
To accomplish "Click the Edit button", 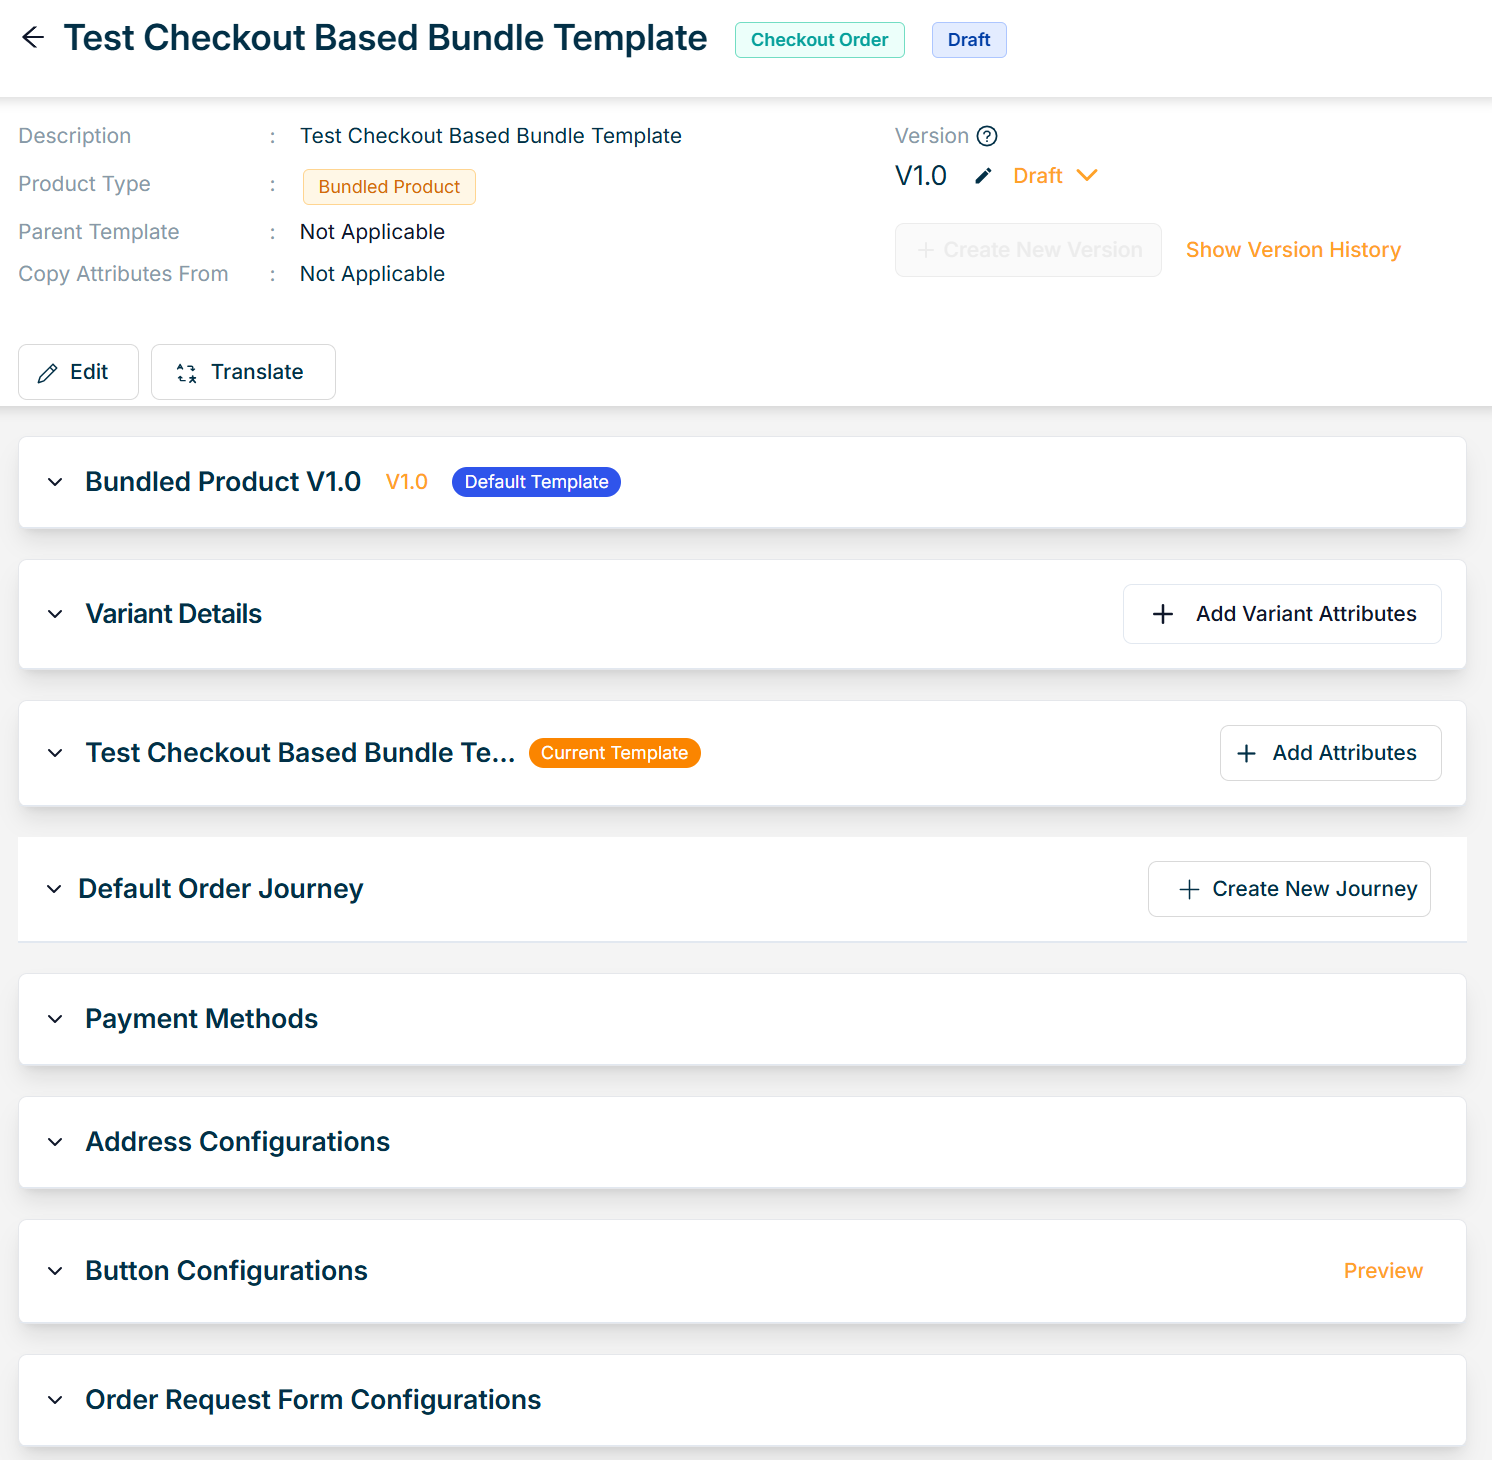I will [x=78, y=372].
